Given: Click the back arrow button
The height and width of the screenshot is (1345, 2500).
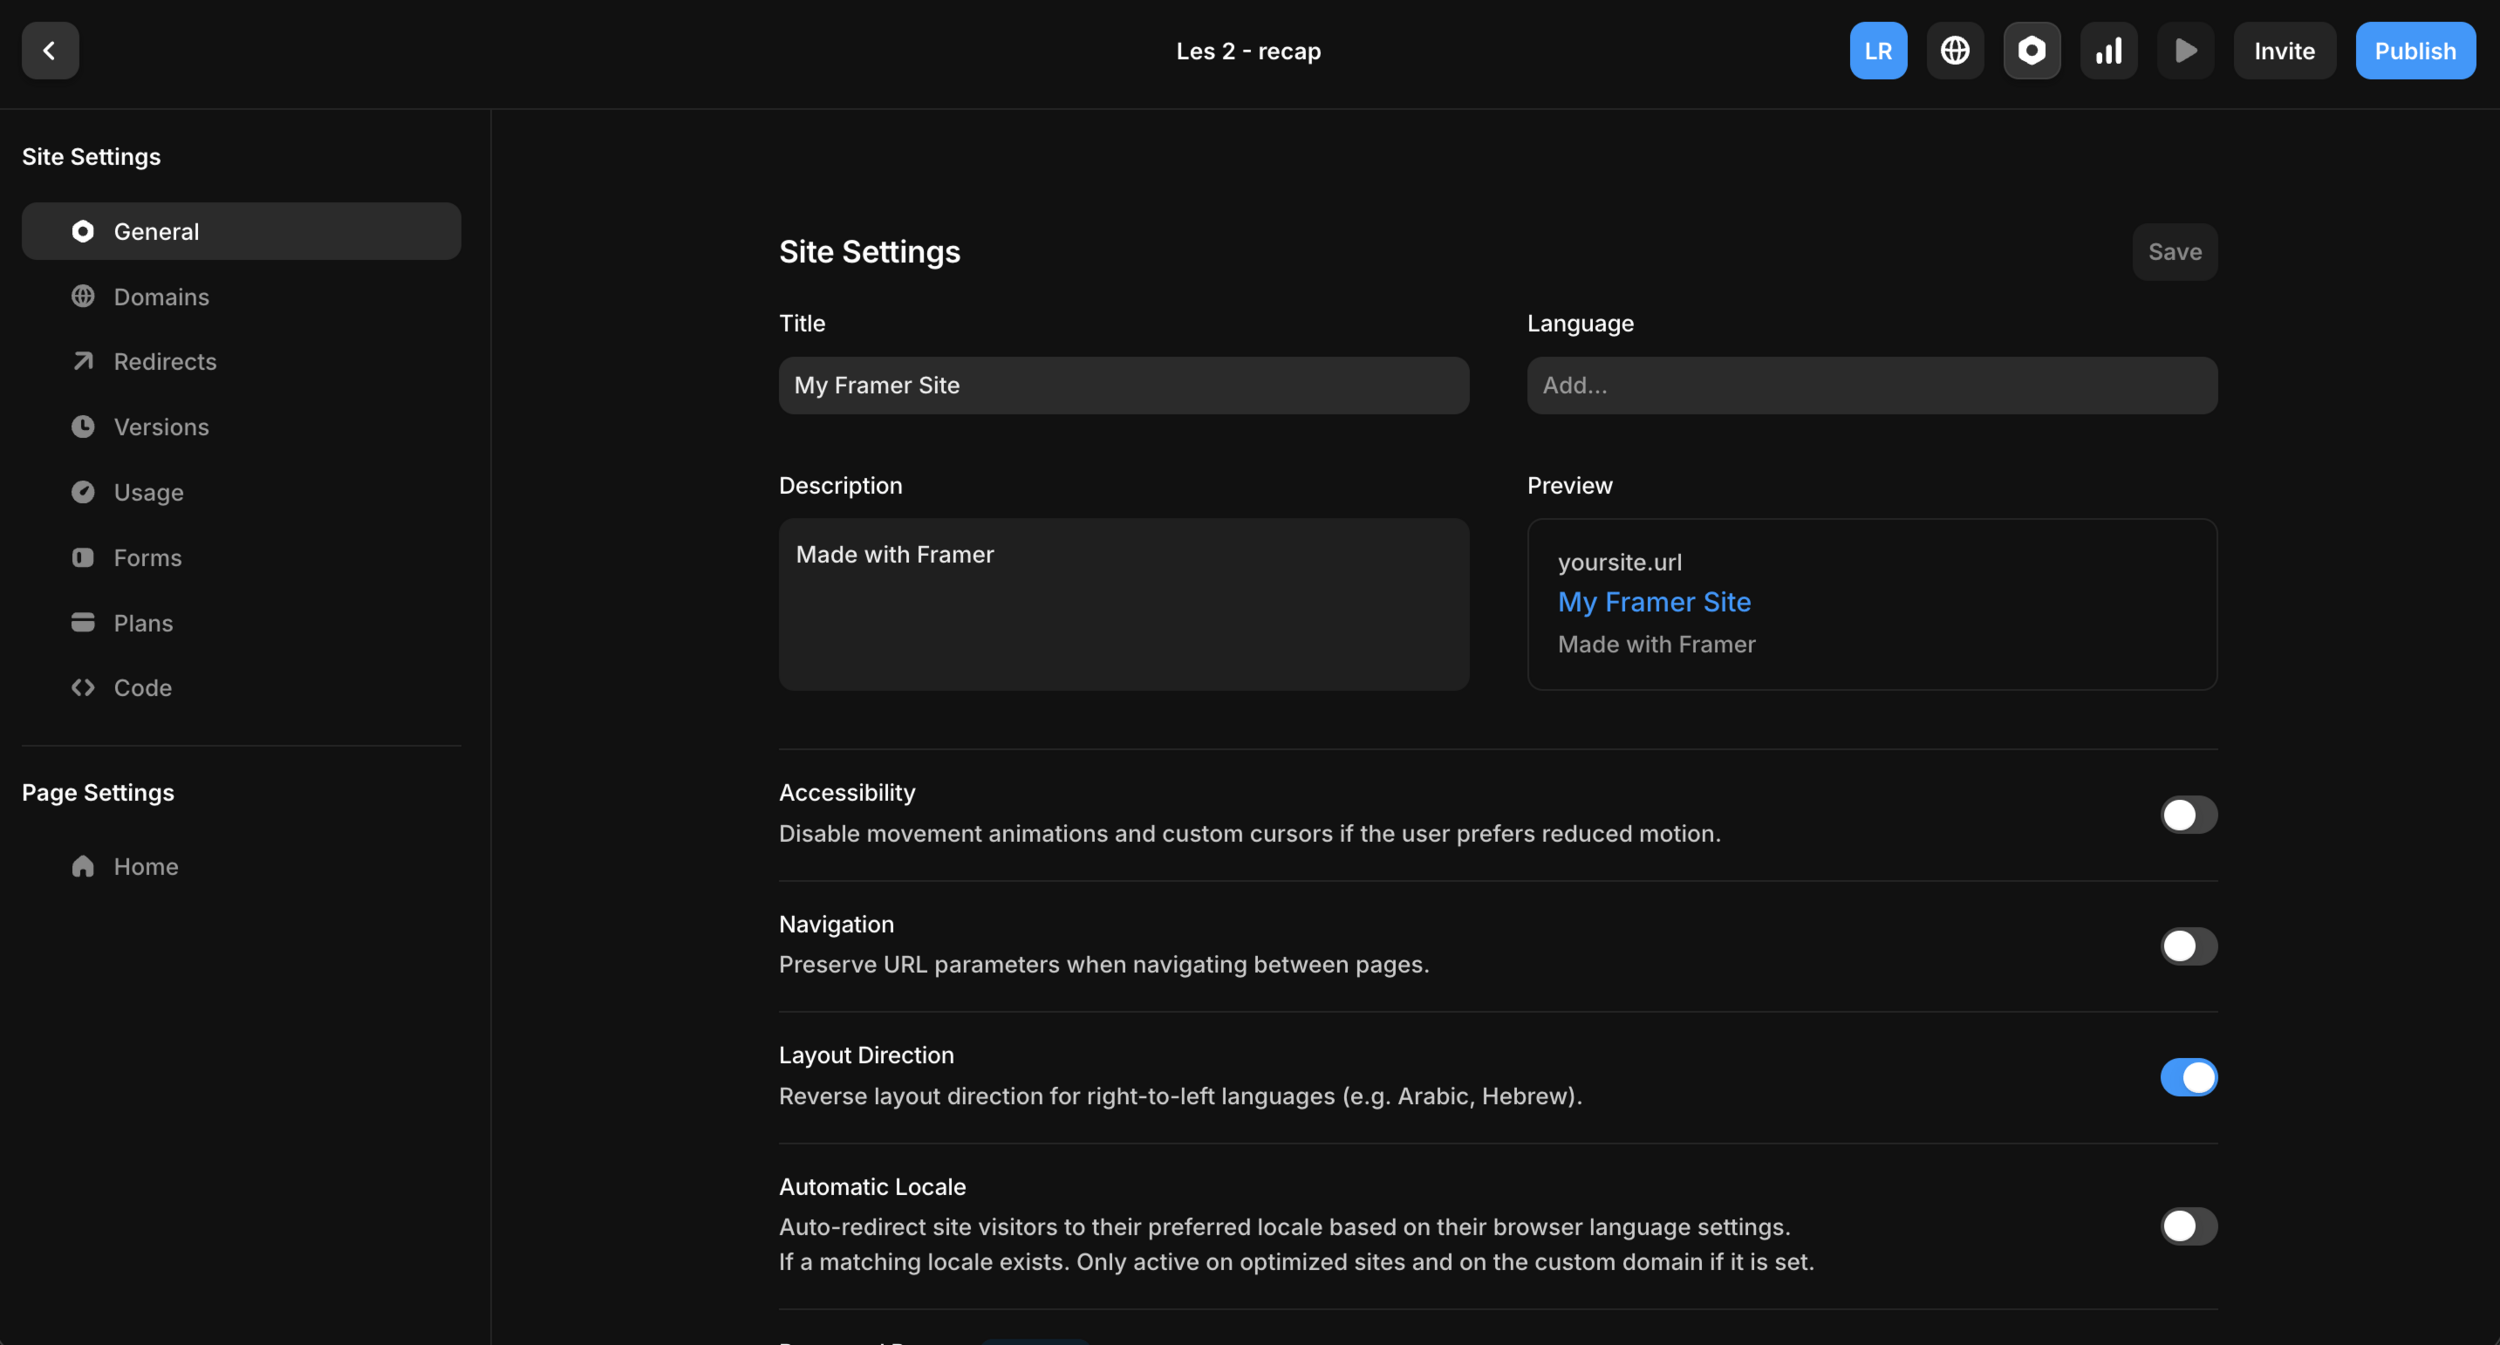Looking at the screenshot, I should tap(50, 50).
